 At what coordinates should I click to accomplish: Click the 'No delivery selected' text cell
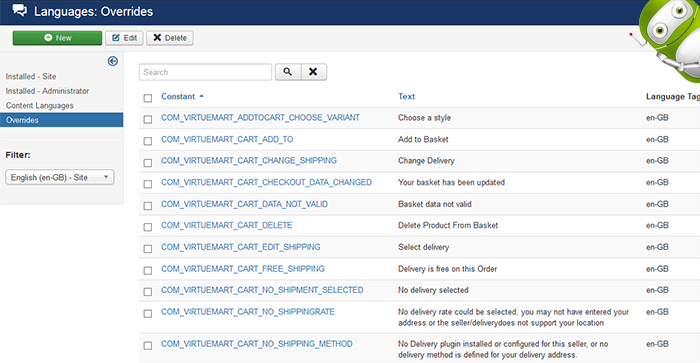point(433,290)
